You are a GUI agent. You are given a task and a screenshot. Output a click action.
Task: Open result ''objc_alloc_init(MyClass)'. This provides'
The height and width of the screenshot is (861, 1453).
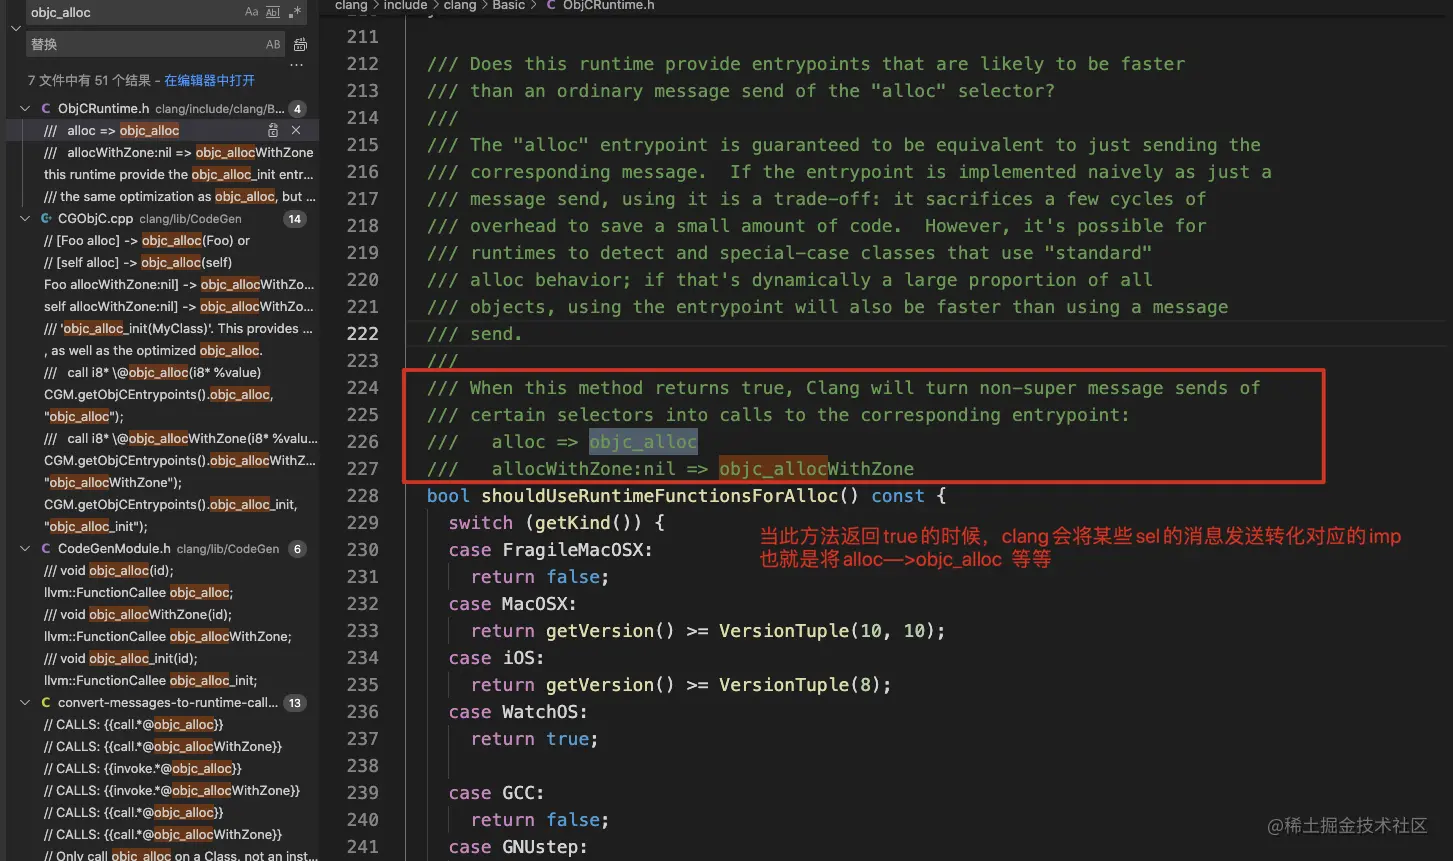(x=179, y=329)
